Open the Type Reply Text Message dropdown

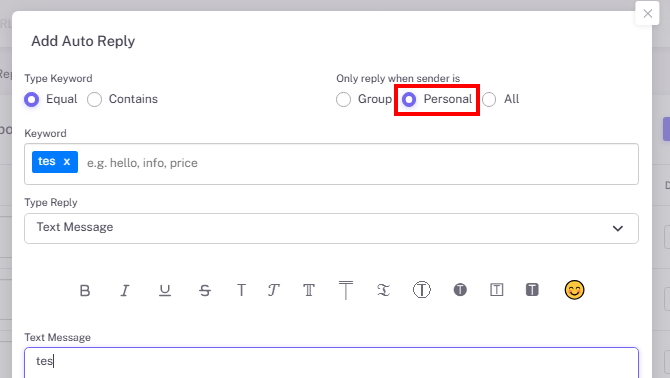[331, 229]
